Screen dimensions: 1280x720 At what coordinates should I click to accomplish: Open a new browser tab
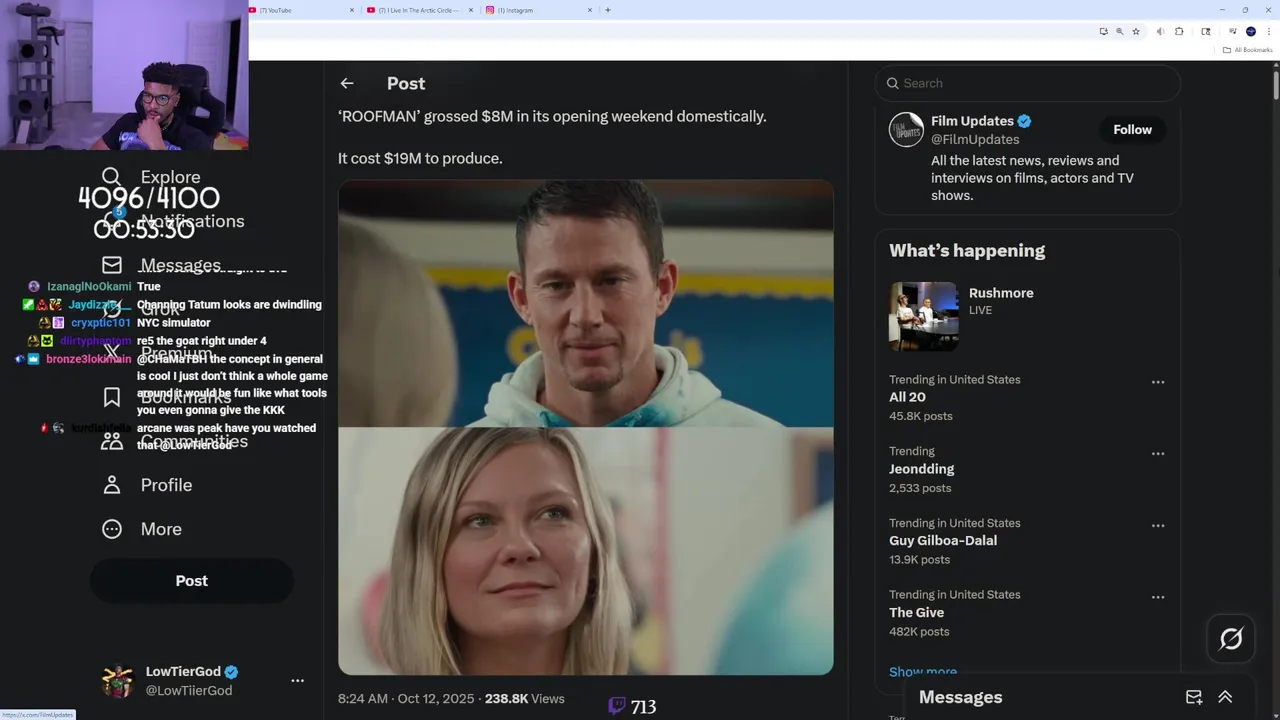point(608,10)
